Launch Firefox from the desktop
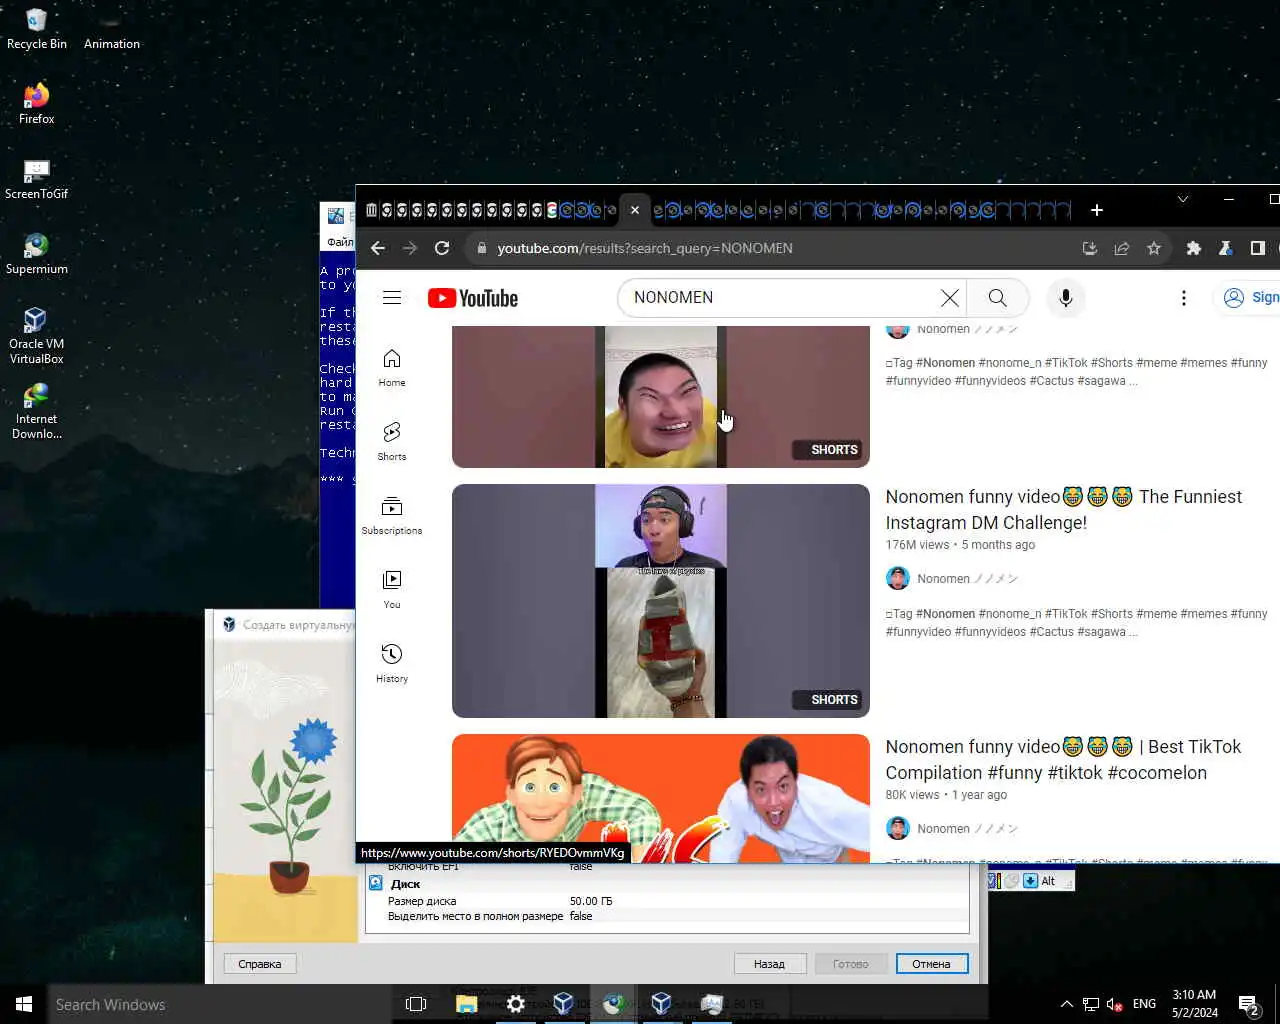Image resolution: width=1280 pixels, height=1024 pixels. coord(37,104)
